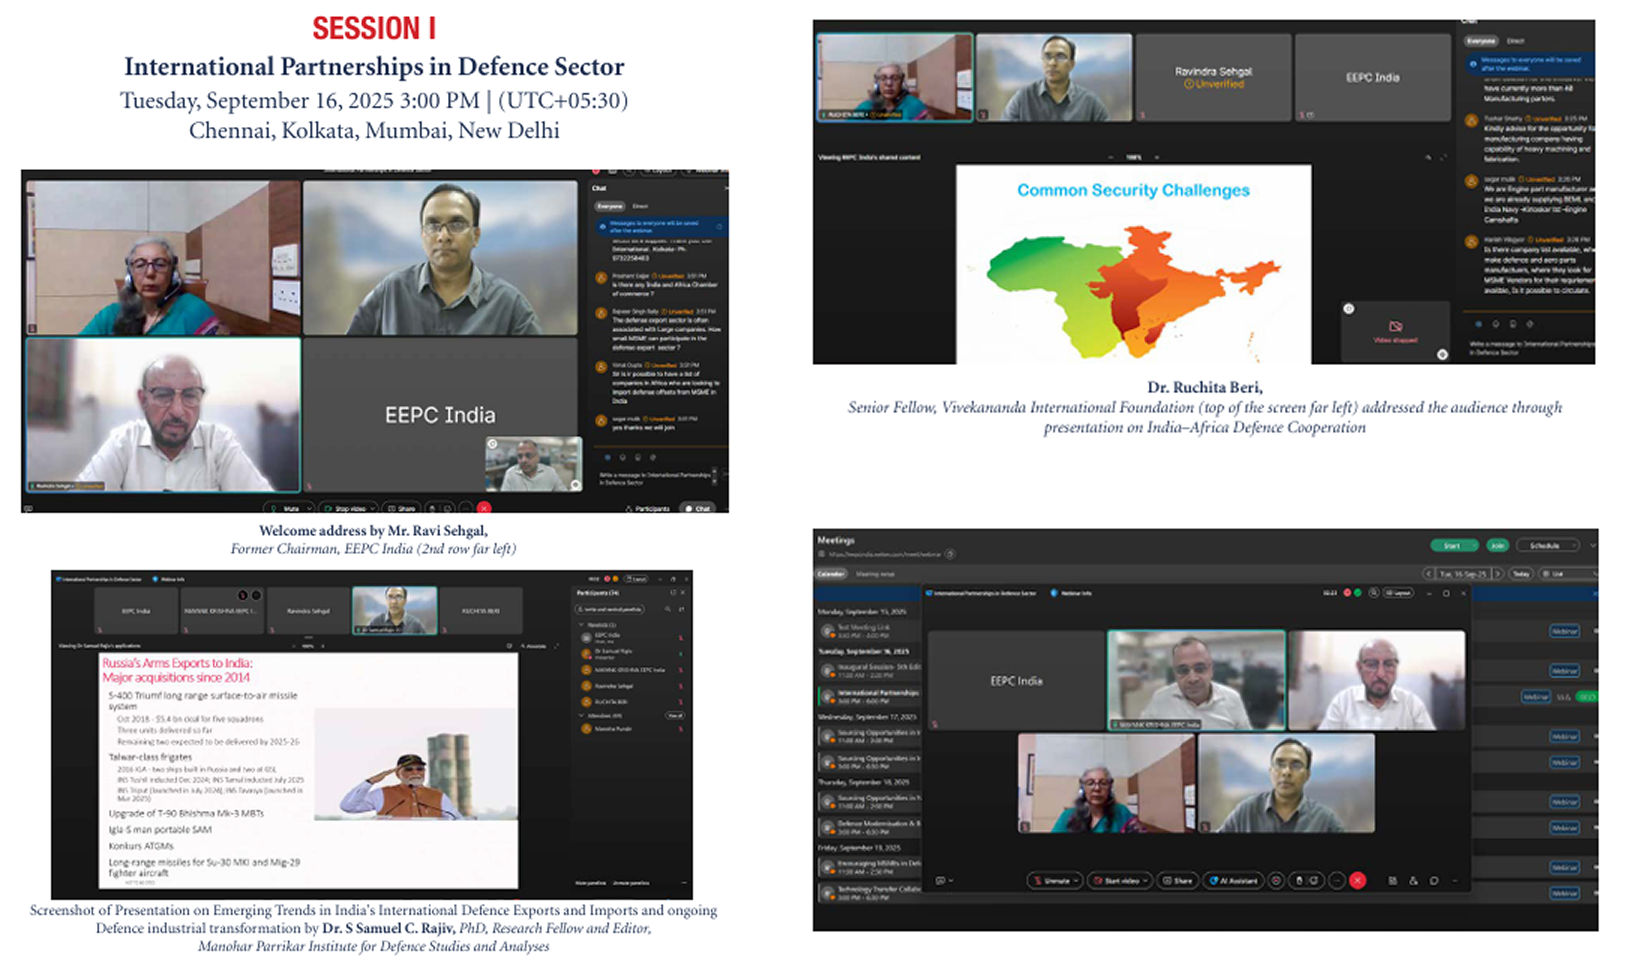Screen dimensions: 1634x966
Task: Click the Share button in bottom-right meeting controls
Action: coord(1178,881)
